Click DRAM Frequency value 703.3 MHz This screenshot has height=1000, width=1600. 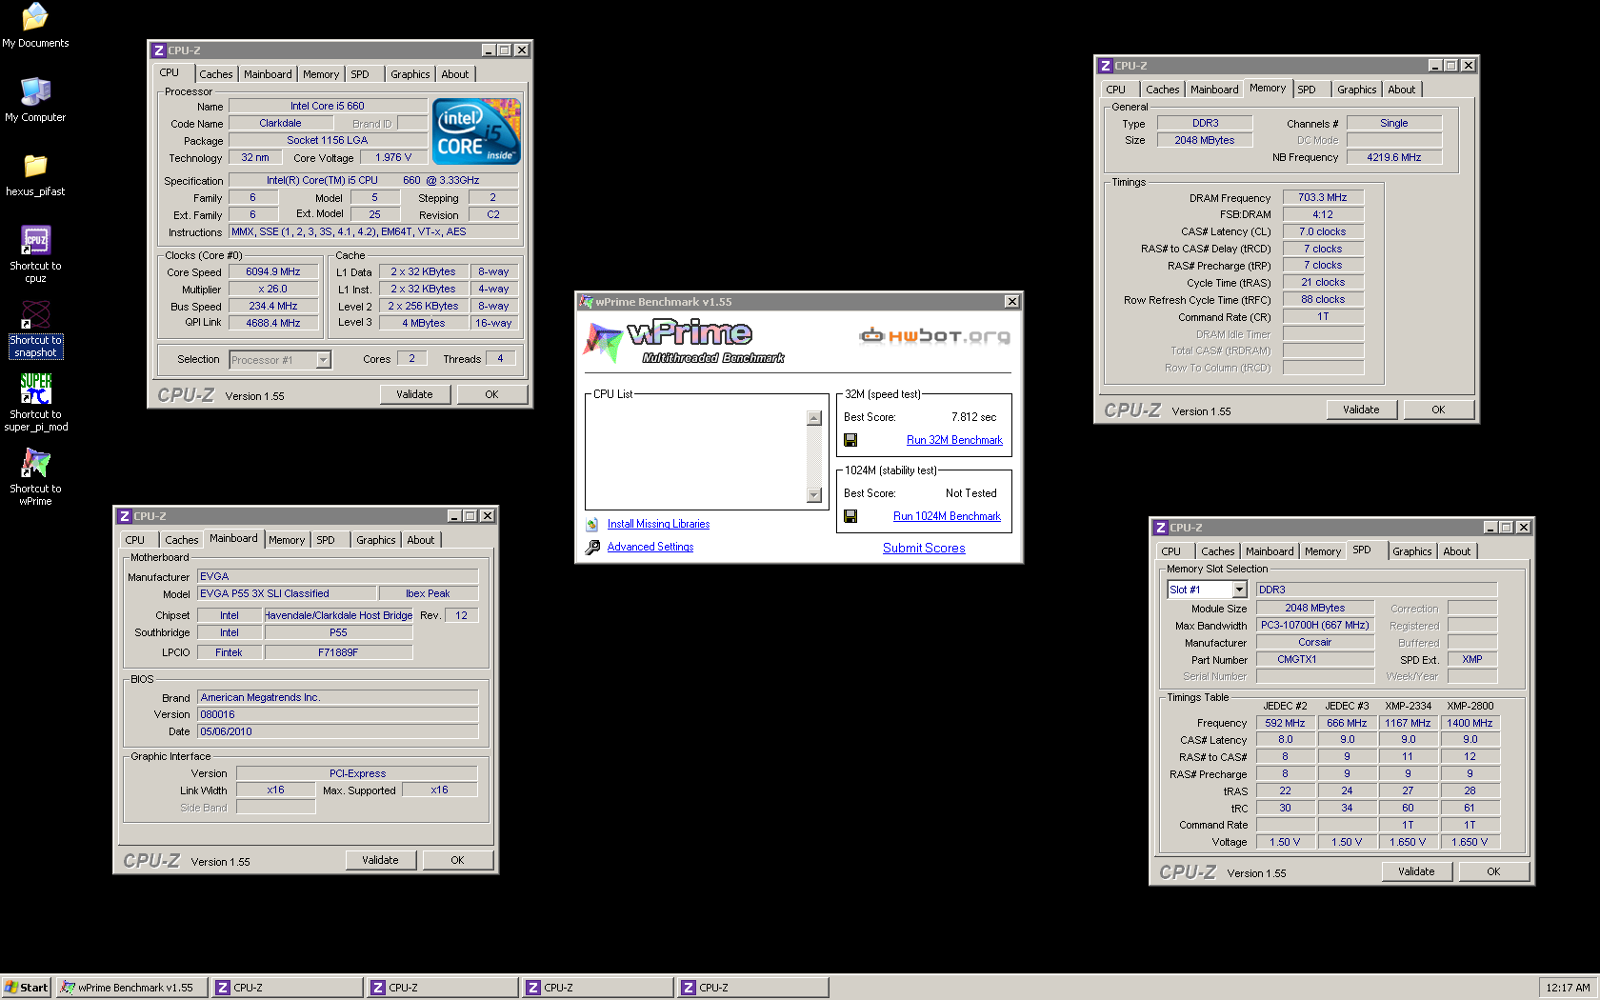[x=1323, y=198]
